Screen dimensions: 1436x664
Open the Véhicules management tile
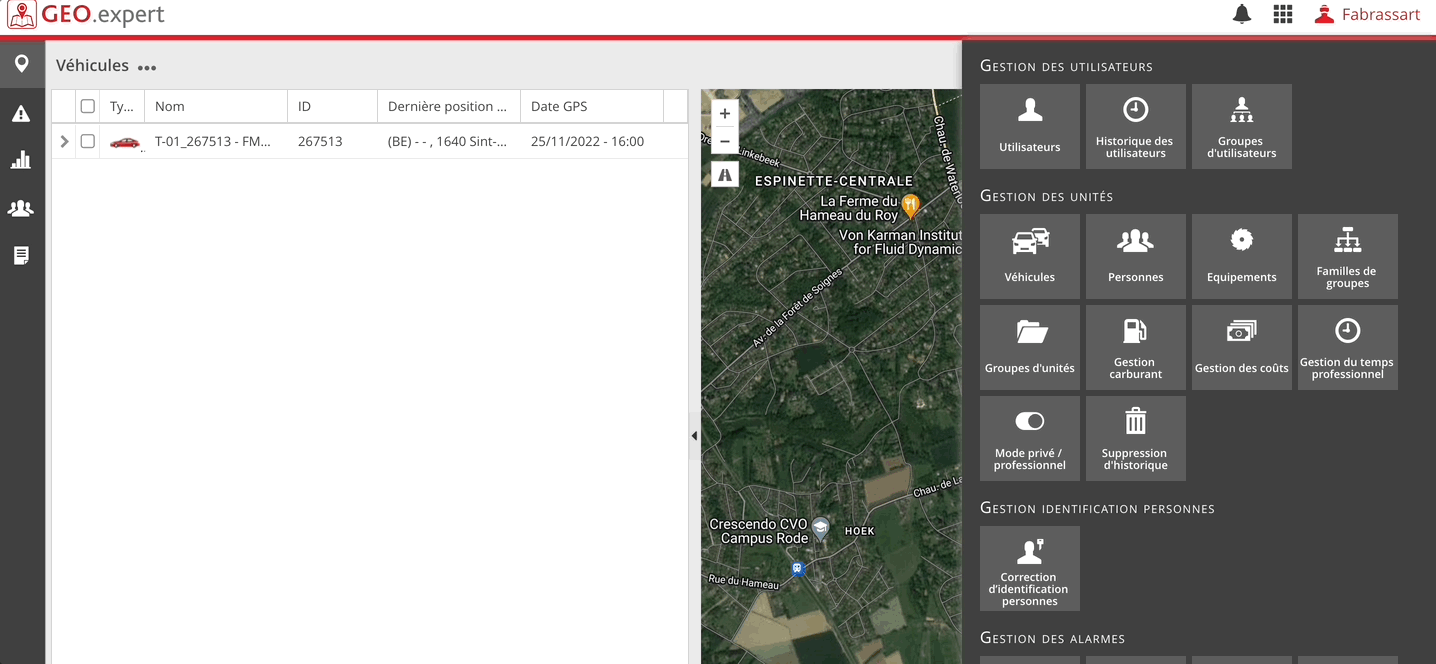coord(1030,256)
